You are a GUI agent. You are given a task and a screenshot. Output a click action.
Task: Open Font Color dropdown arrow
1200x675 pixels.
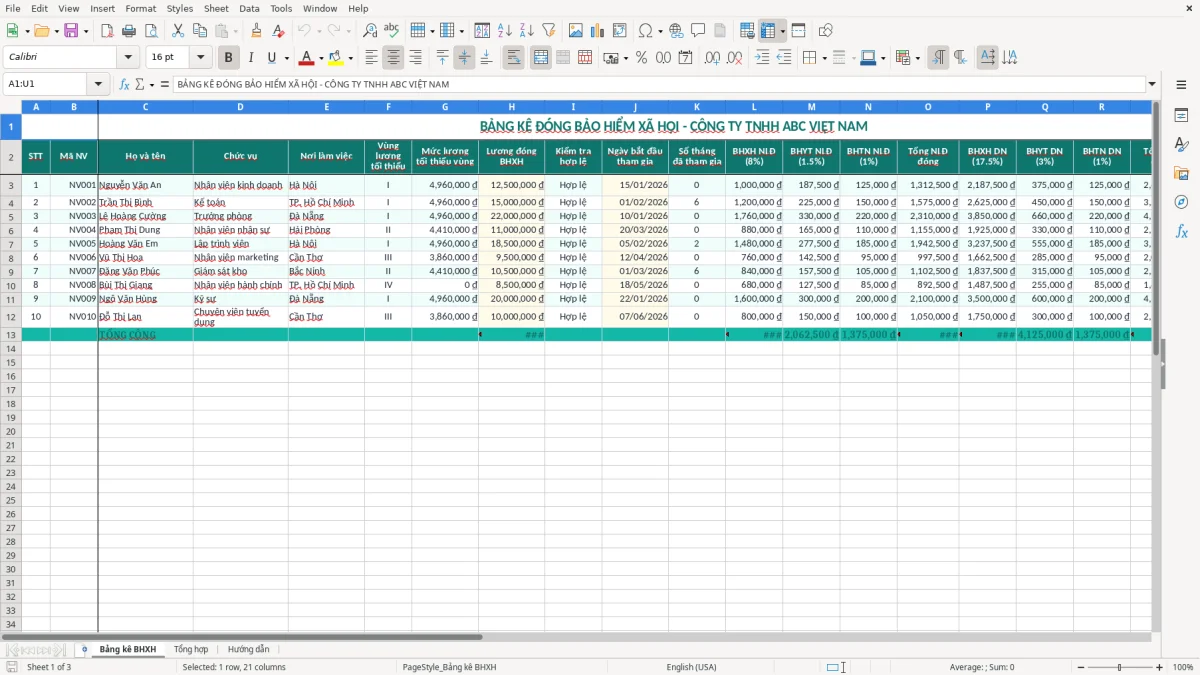[321, 58]
